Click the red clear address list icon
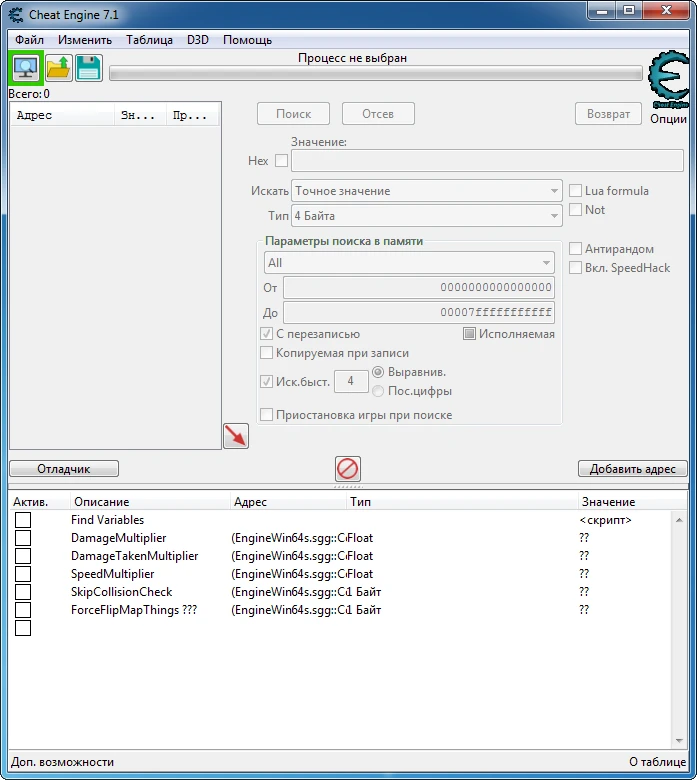Screen dimensions: 697x780 (347, 469)
